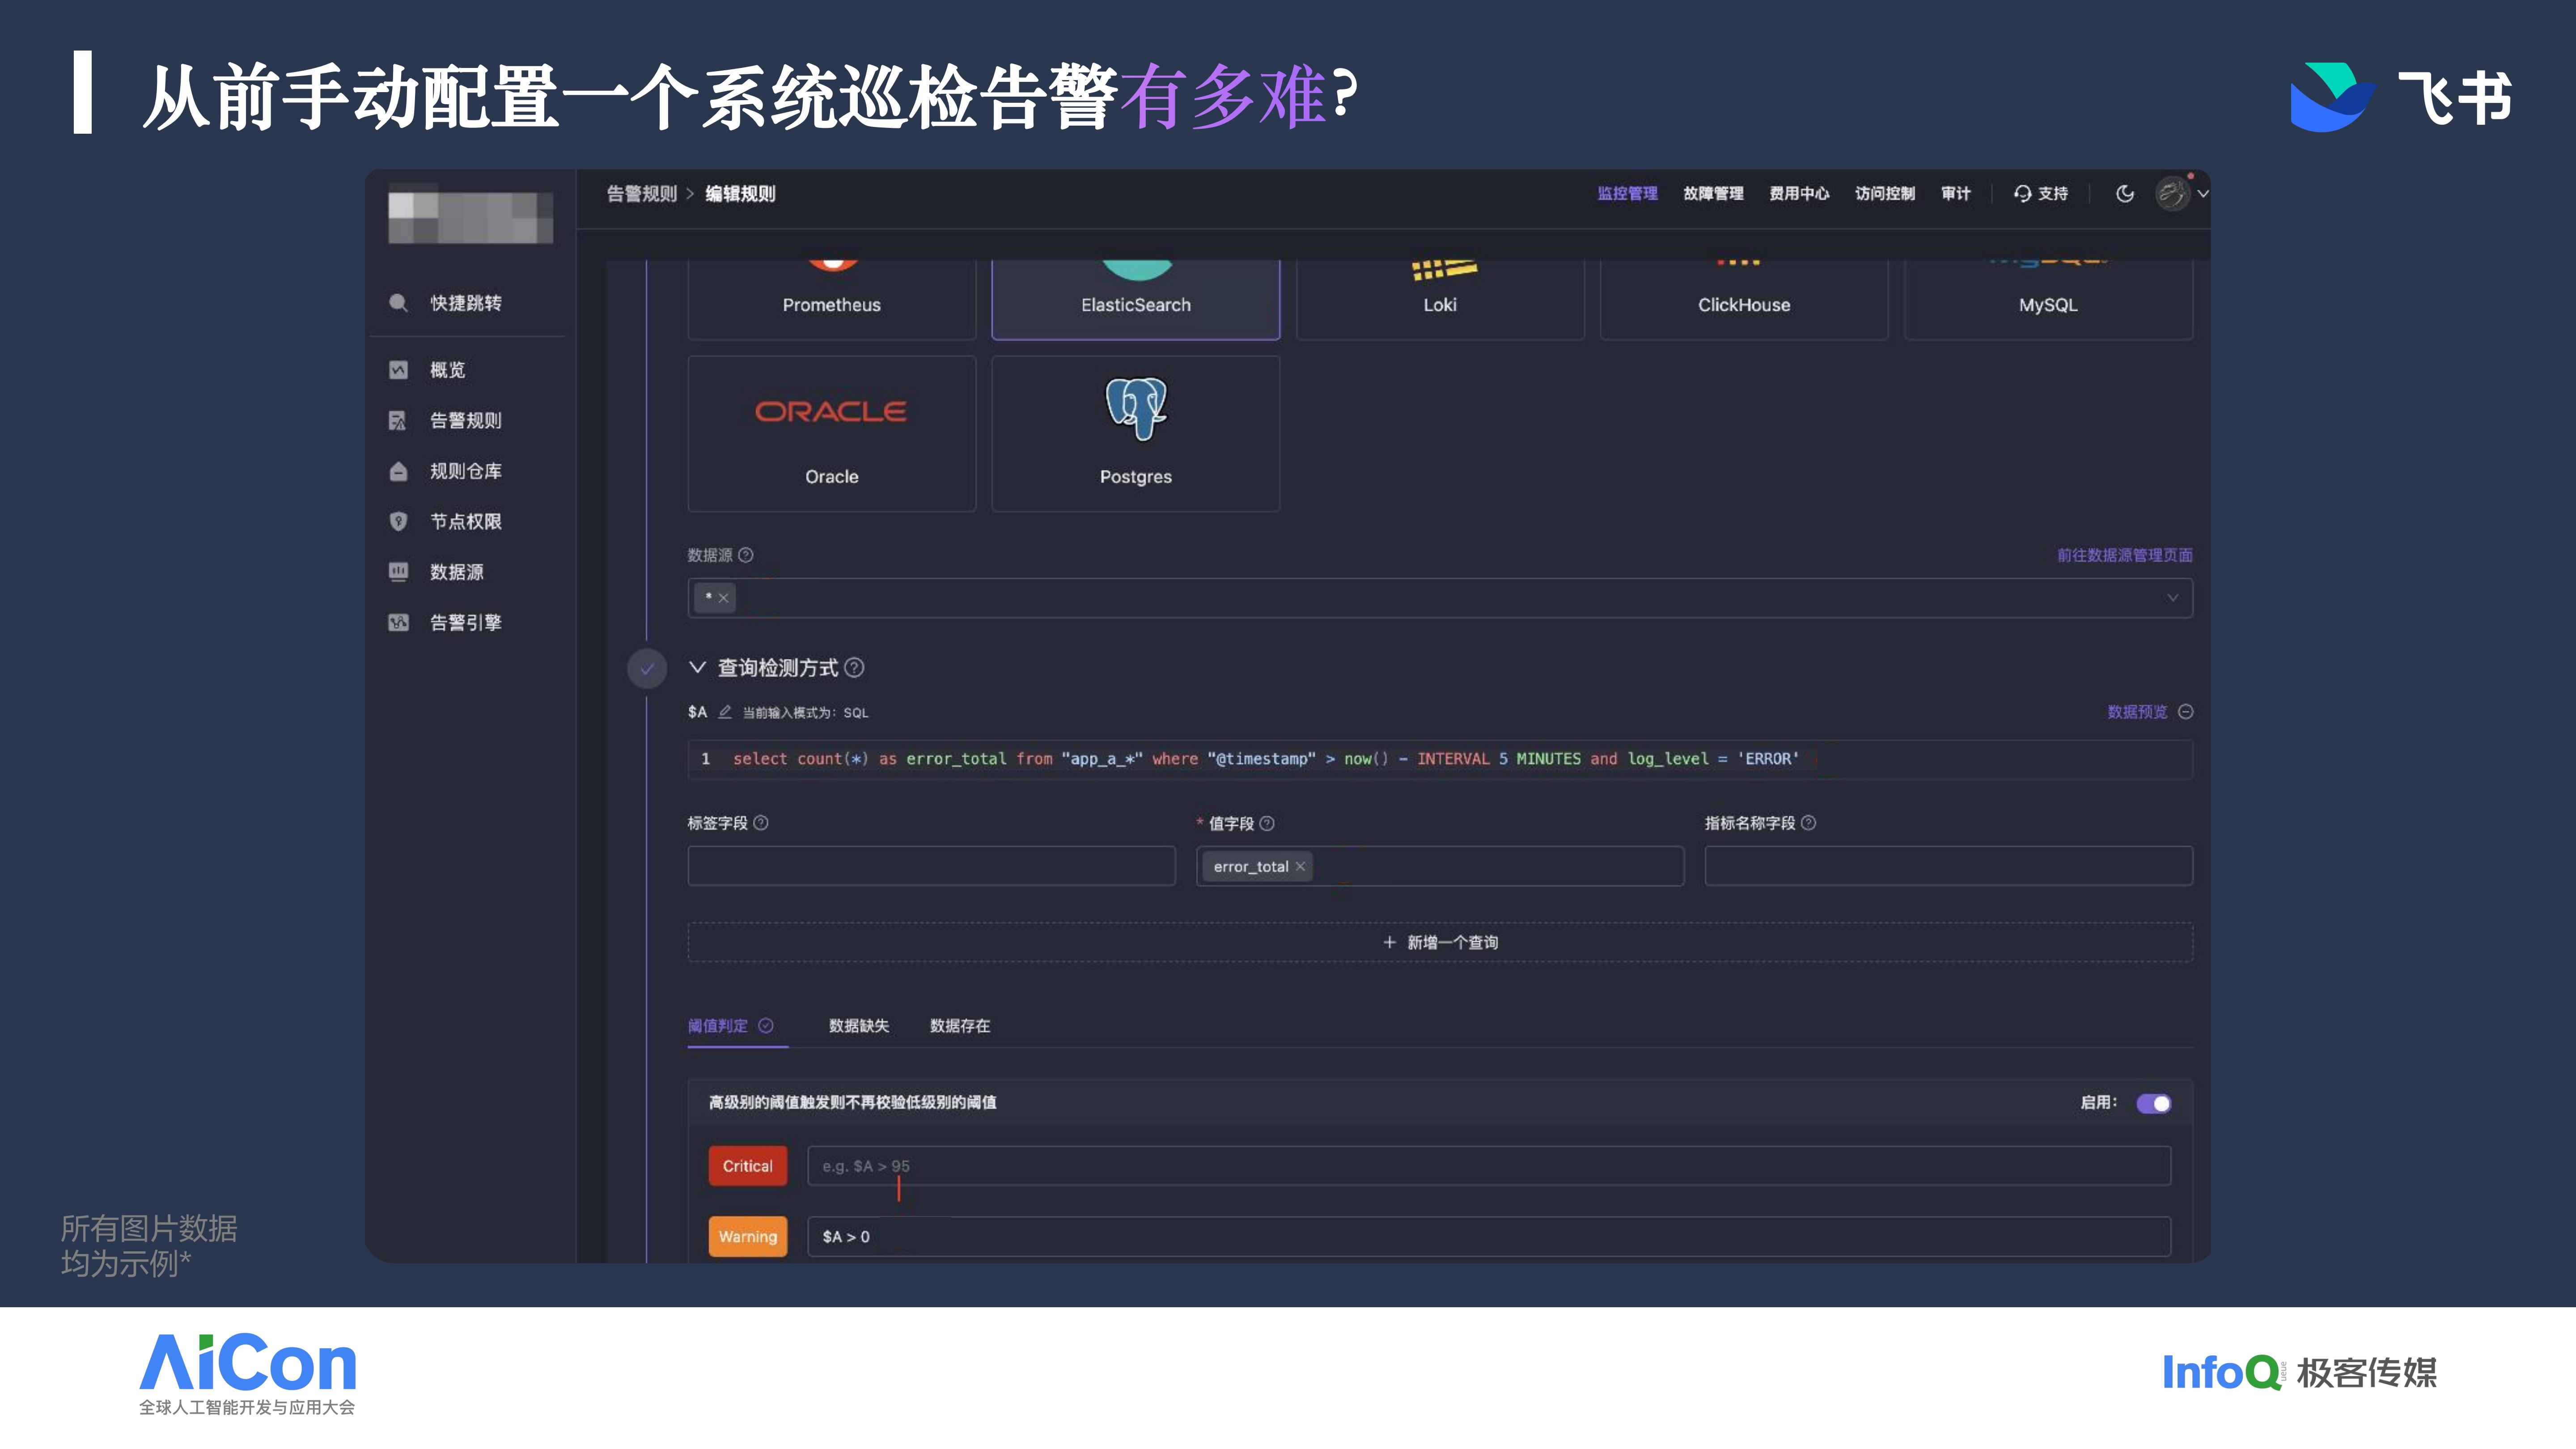This screenshot has height=1449, width=2576.
Task: Click the 编辑规则 breadcrumb text
Action: [740, 193]
